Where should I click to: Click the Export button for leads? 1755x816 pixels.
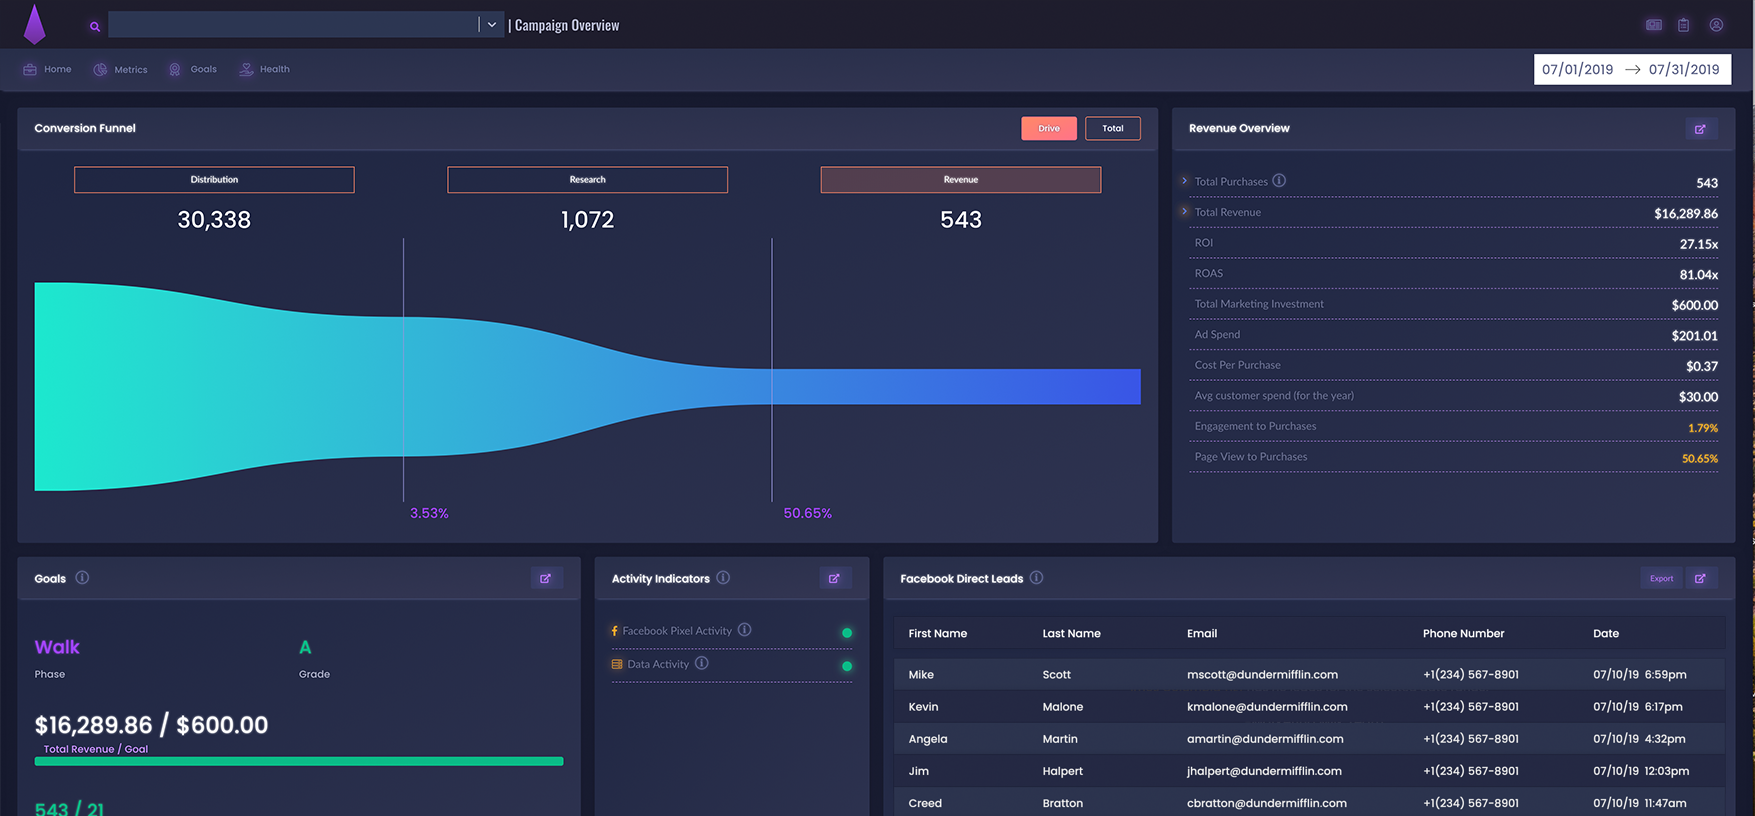tap(1662, 578)
